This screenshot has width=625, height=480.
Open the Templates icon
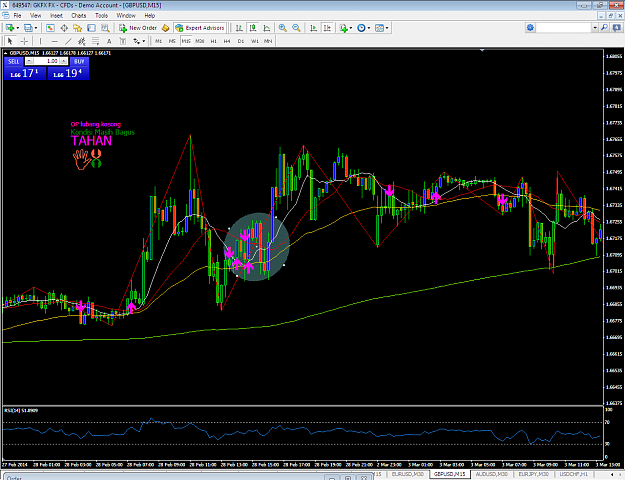(x=379, y=28)
